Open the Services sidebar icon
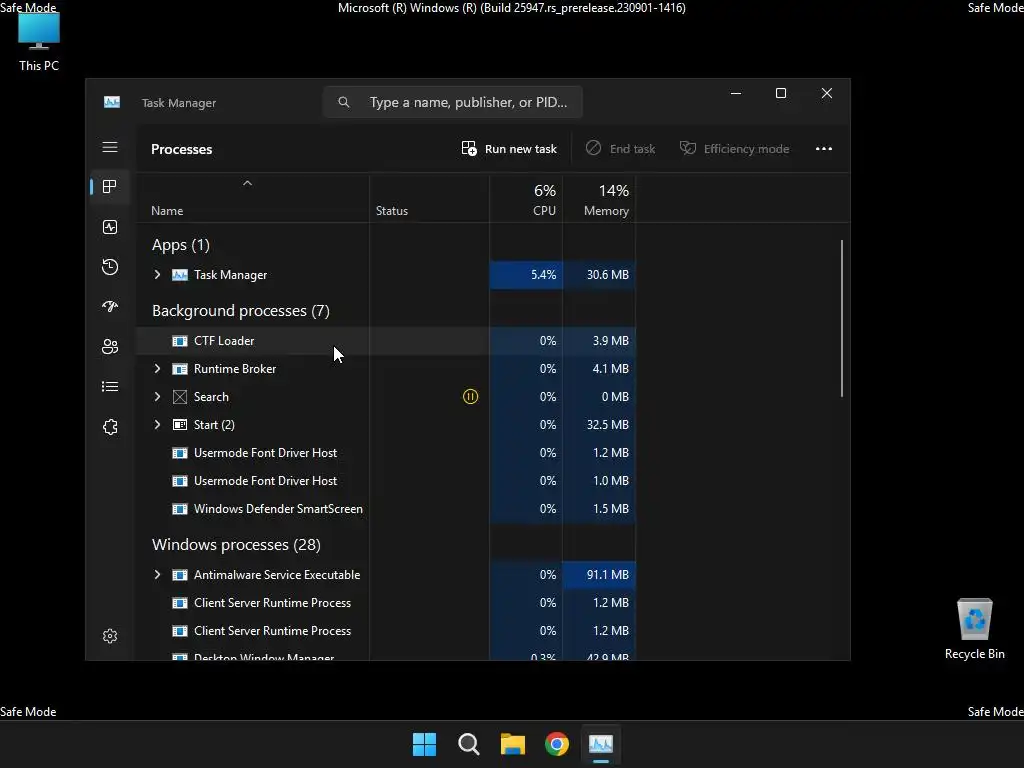 [x=110, y=426]
